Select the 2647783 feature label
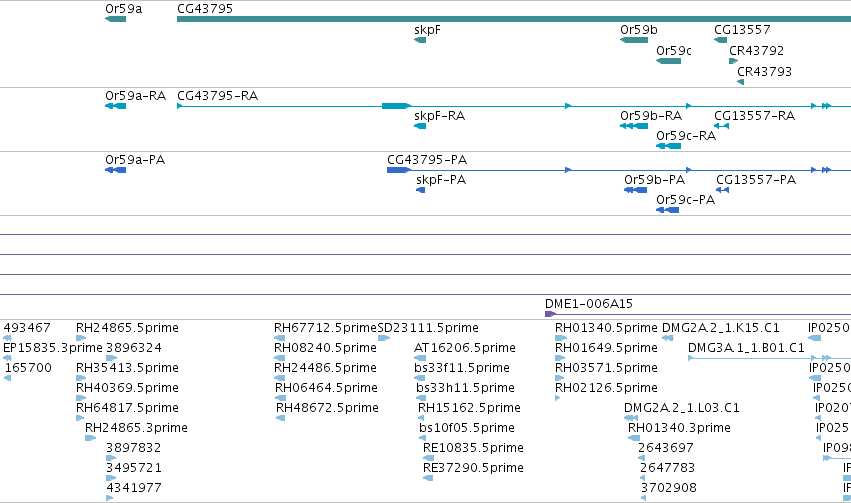Image resolution: width=851 pixels, height=503 pixels. [x=668, y=468]
